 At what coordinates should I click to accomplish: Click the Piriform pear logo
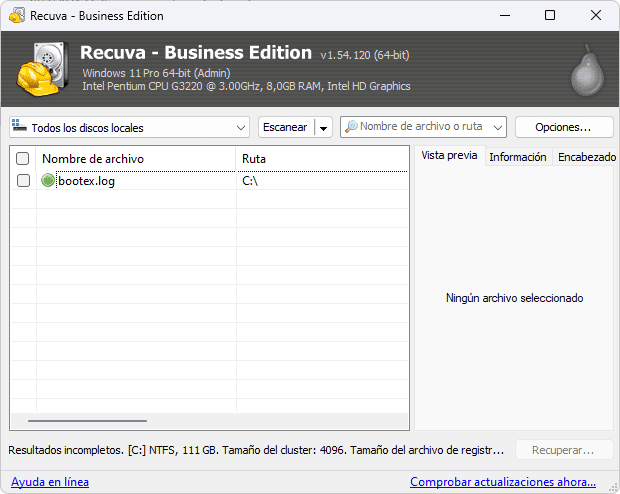[x=587, y=71]
